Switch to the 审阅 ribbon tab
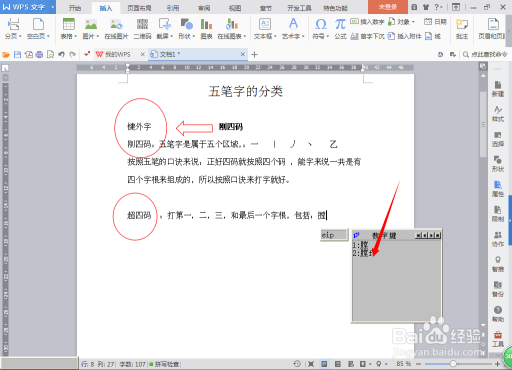 point(204,8)
